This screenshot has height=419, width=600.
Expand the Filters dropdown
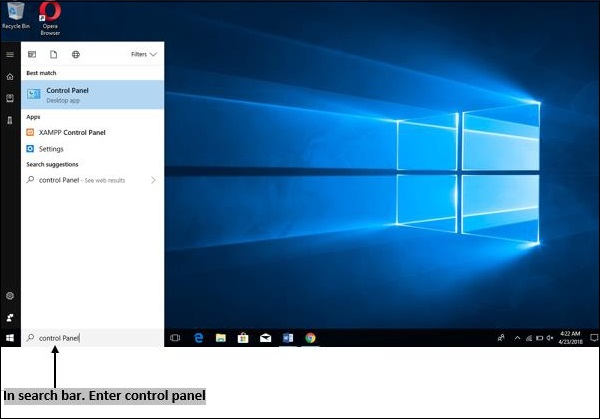point(142,54)
